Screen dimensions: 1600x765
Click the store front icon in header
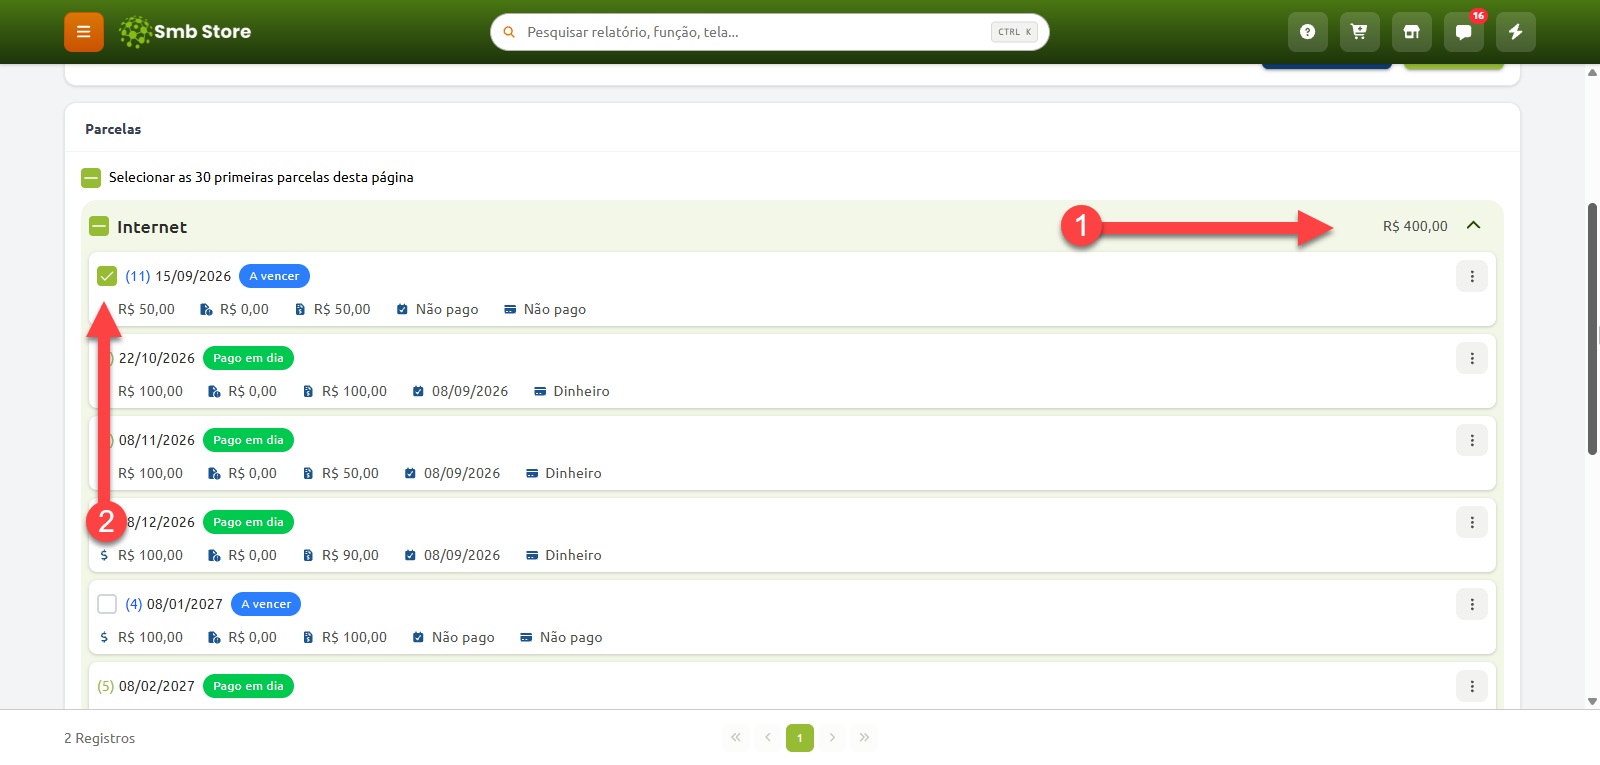point(1411,32)
